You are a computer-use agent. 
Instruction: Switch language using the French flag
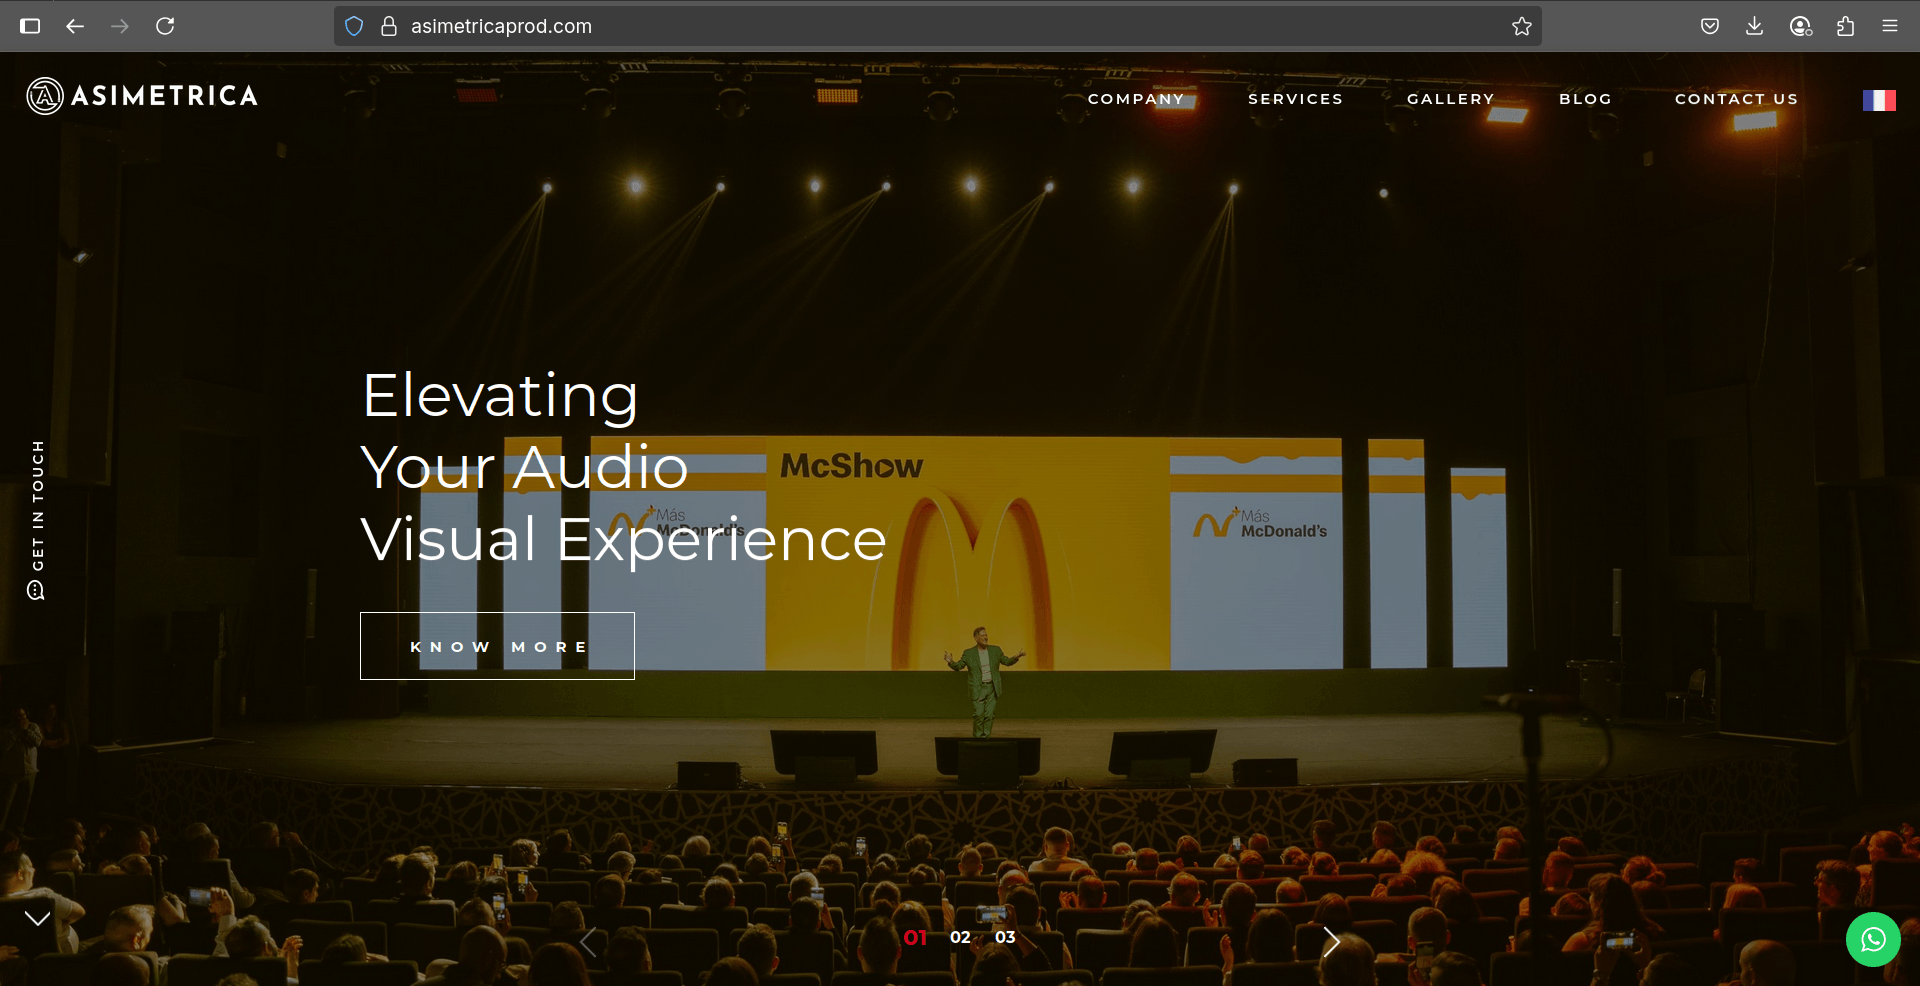click(x=1879, y=100)
